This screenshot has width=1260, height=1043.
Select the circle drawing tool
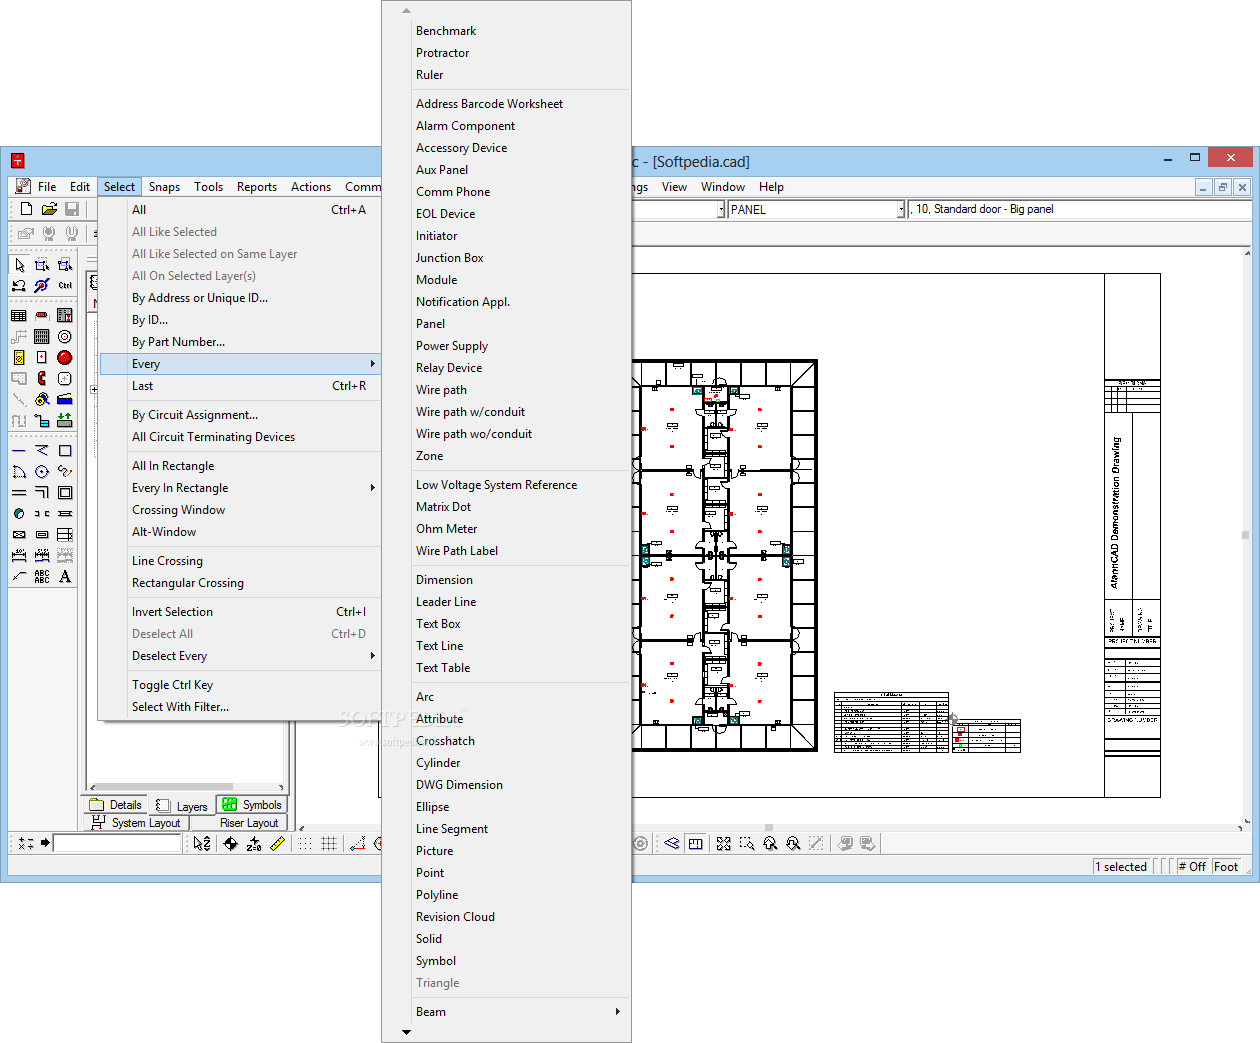point(42,472)
